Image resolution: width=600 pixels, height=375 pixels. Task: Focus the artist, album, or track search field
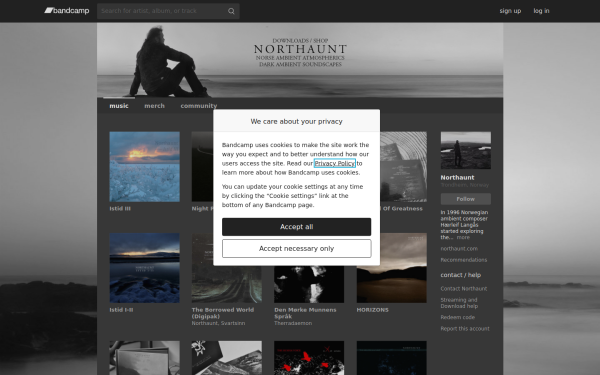[x=168, y=11]
